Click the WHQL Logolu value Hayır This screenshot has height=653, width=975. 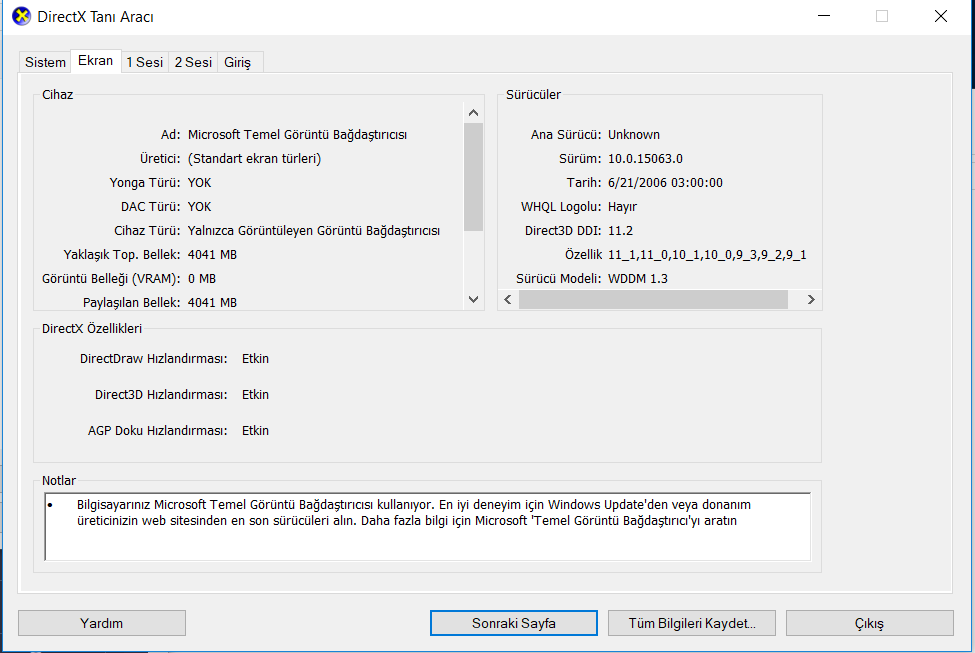point(622,206)
